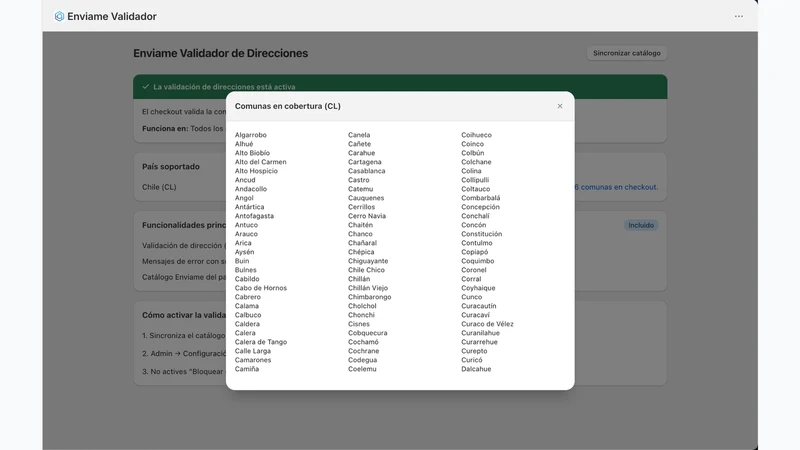
Task: Select Chile Chico entry
Action: [x=366, y=270]
